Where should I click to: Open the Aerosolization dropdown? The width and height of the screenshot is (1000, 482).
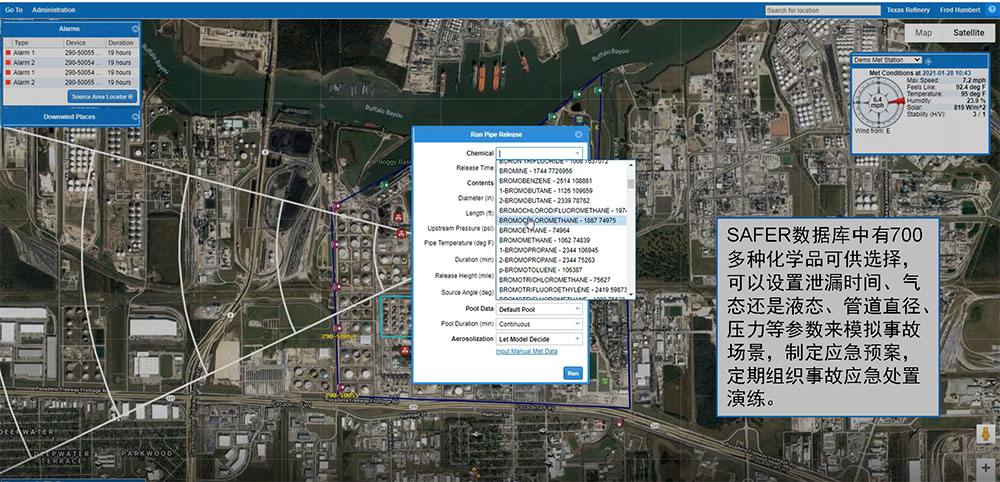pos(540,339)
